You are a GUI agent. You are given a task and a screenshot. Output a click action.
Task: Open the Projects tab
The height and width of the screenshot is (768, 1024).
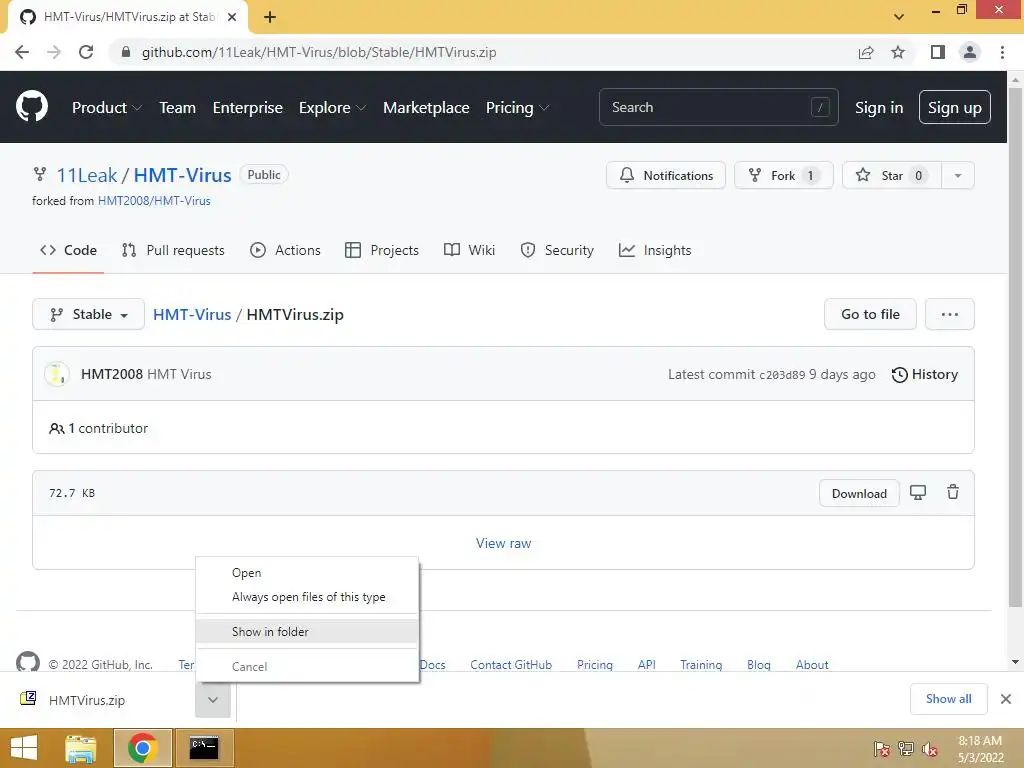[382, 250]
